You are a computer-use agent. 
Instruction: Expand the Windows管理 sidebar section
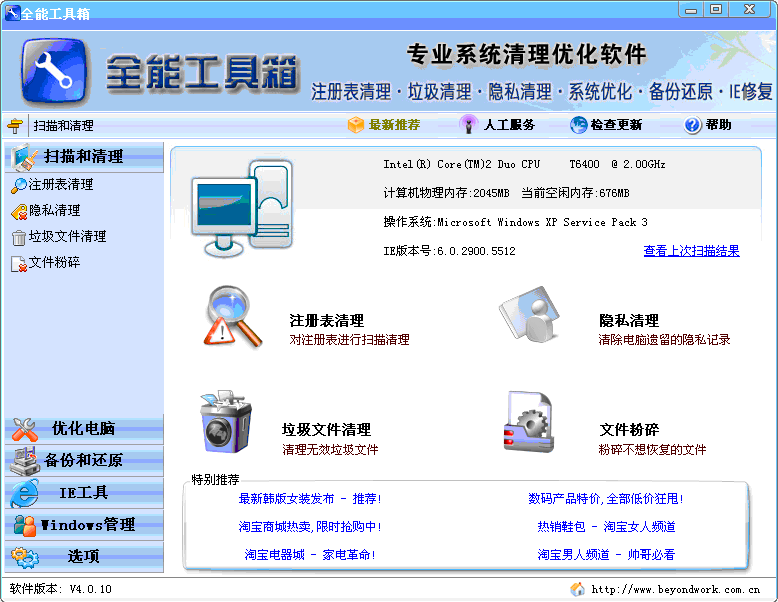(x=84, y=525)
